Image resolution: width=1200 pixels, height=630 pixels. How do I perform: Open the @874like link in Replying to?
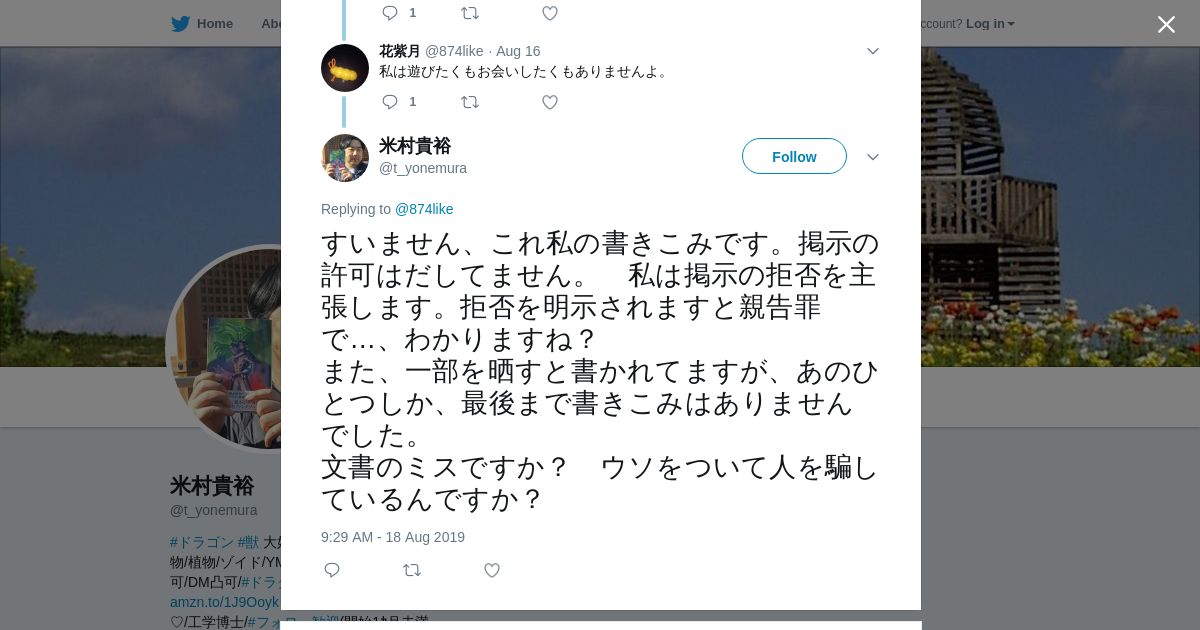(x=424, y=209)
